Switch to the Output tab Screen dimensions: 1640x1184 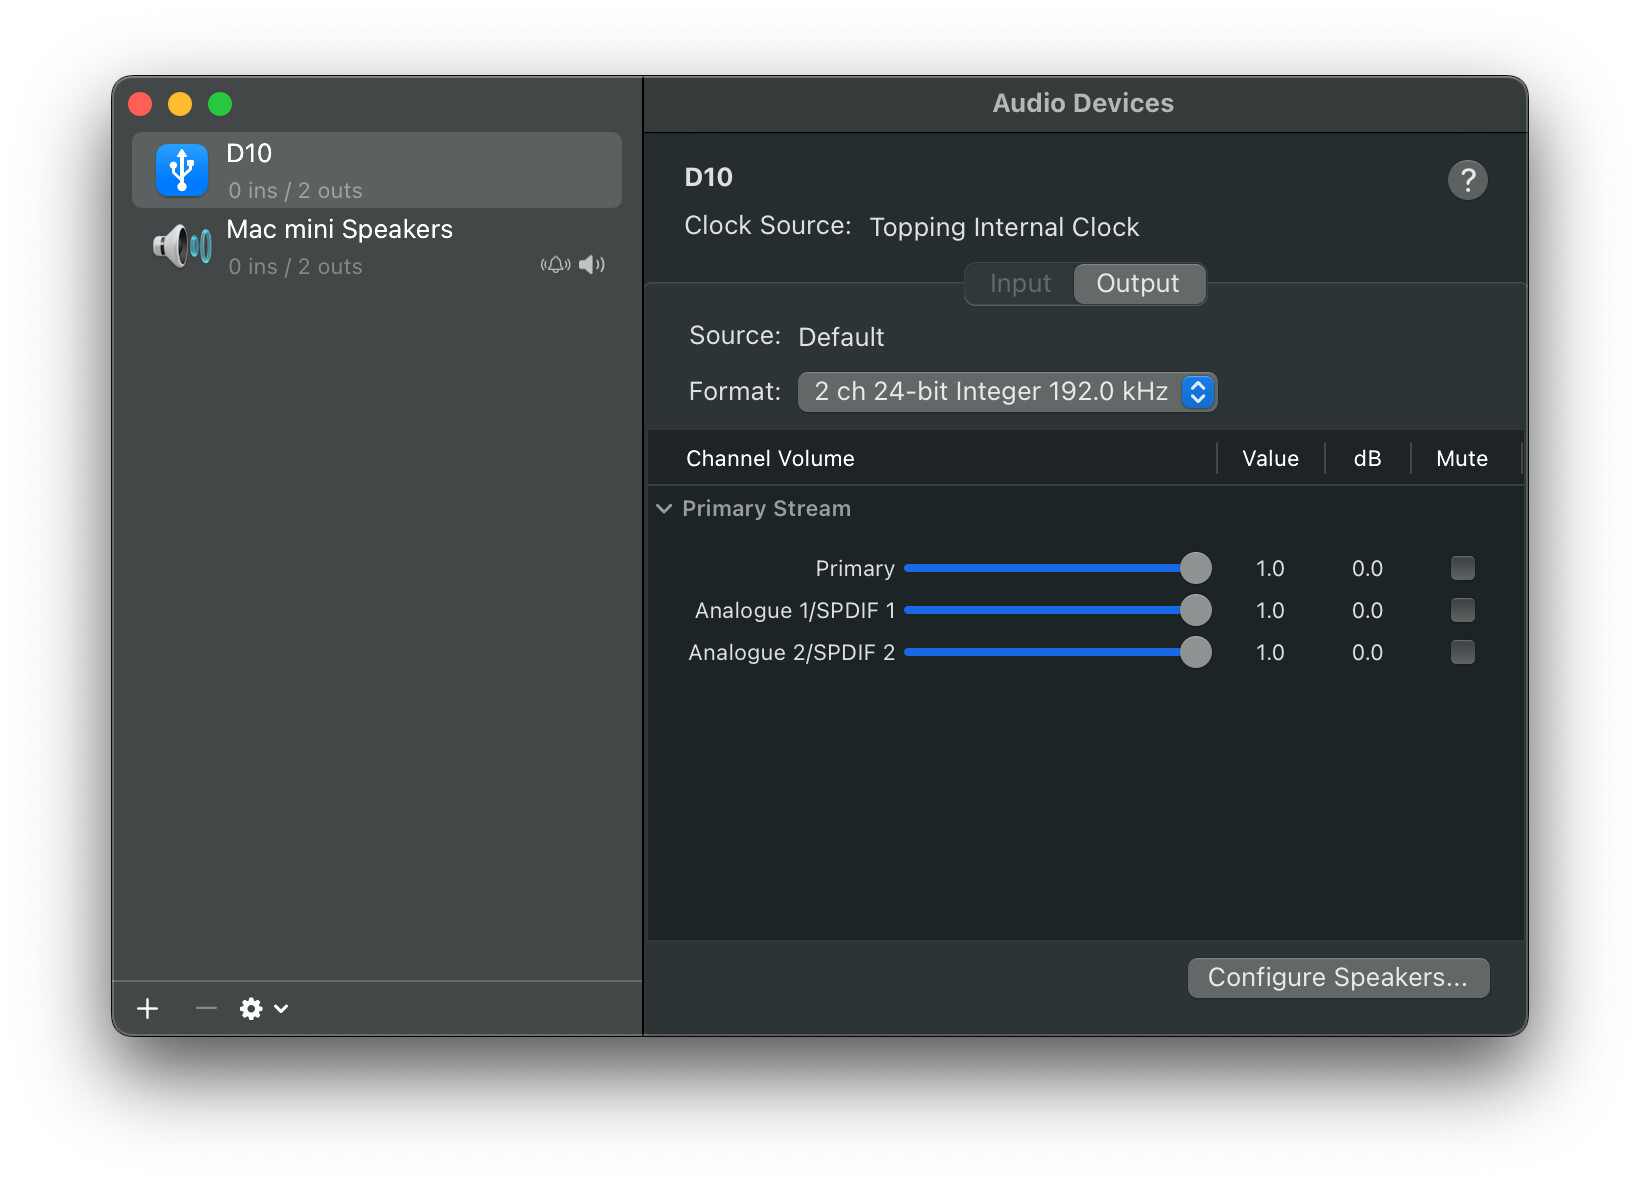pos(1139,284)
